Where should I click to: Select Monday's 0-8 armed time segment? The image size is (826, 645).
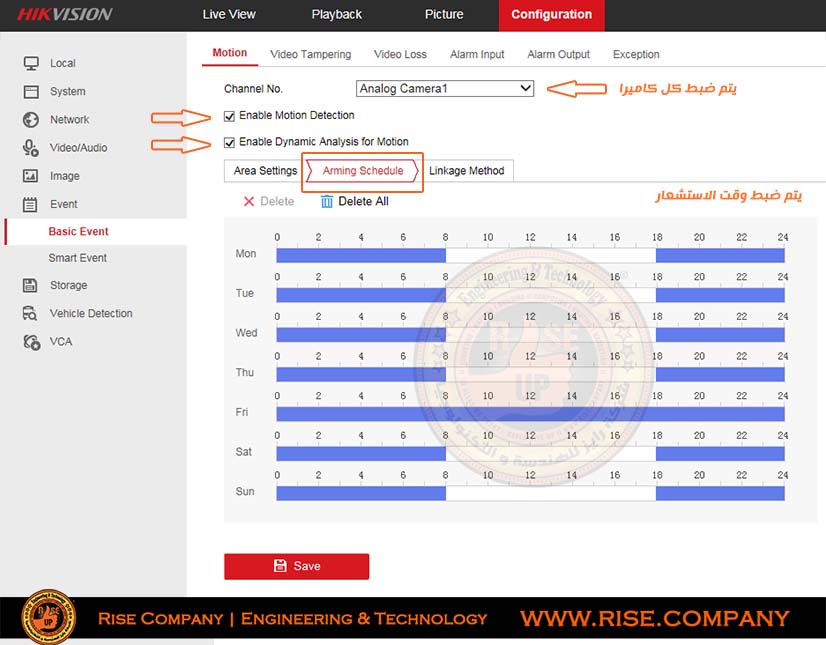coord(361,256)
